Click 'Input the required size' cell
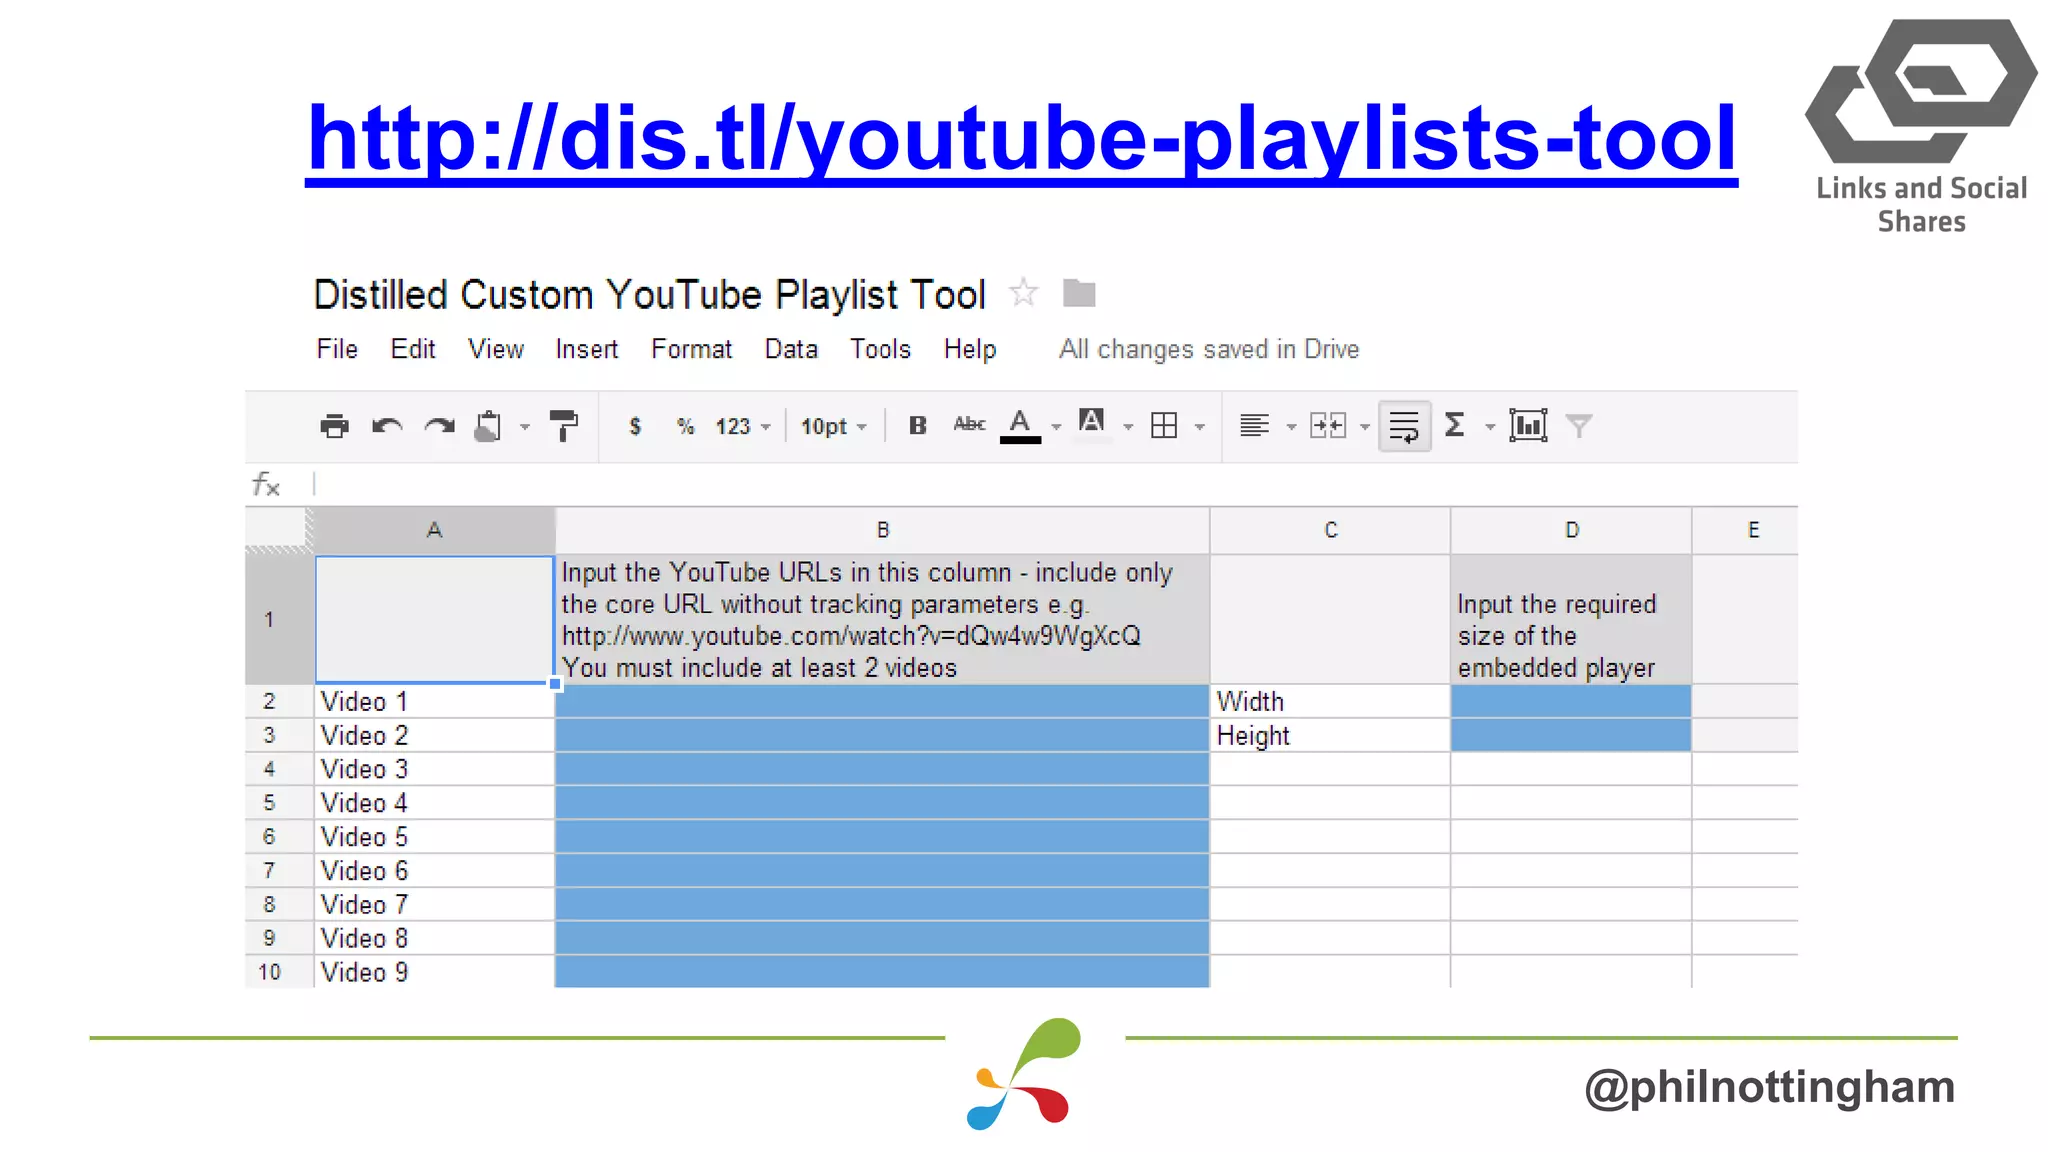 click(1571, 619)
